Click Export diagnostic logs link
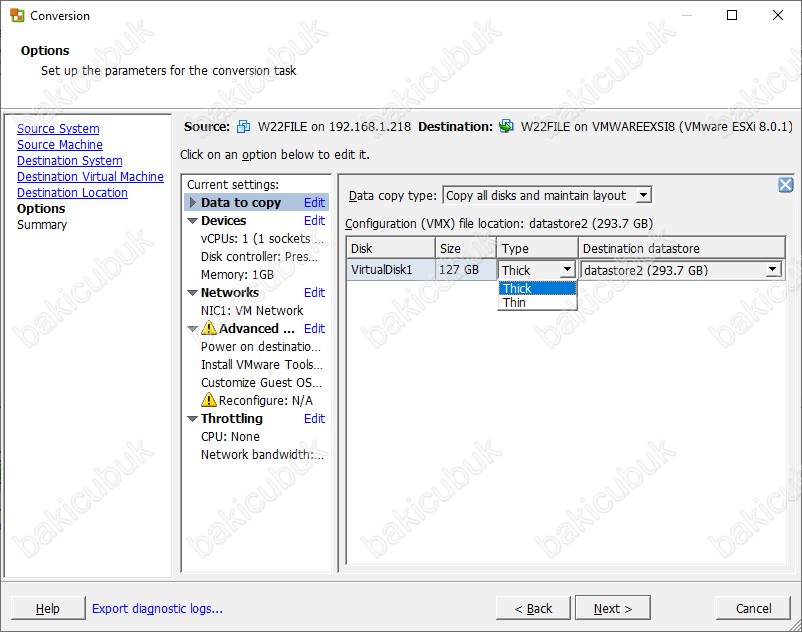802x632 pixels. (x=157, y=608)
